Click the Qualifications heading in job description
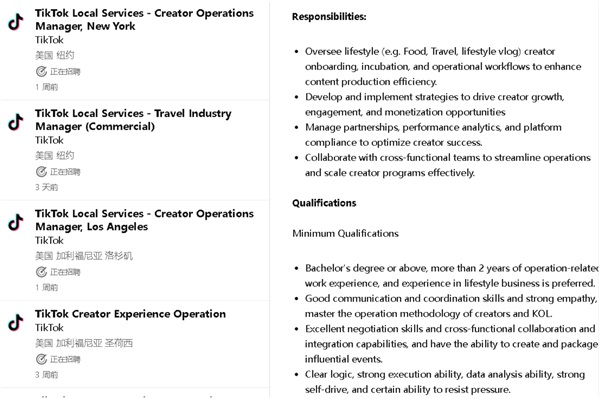The width and height of the screenshot is (600, 399). coord(324,203)
